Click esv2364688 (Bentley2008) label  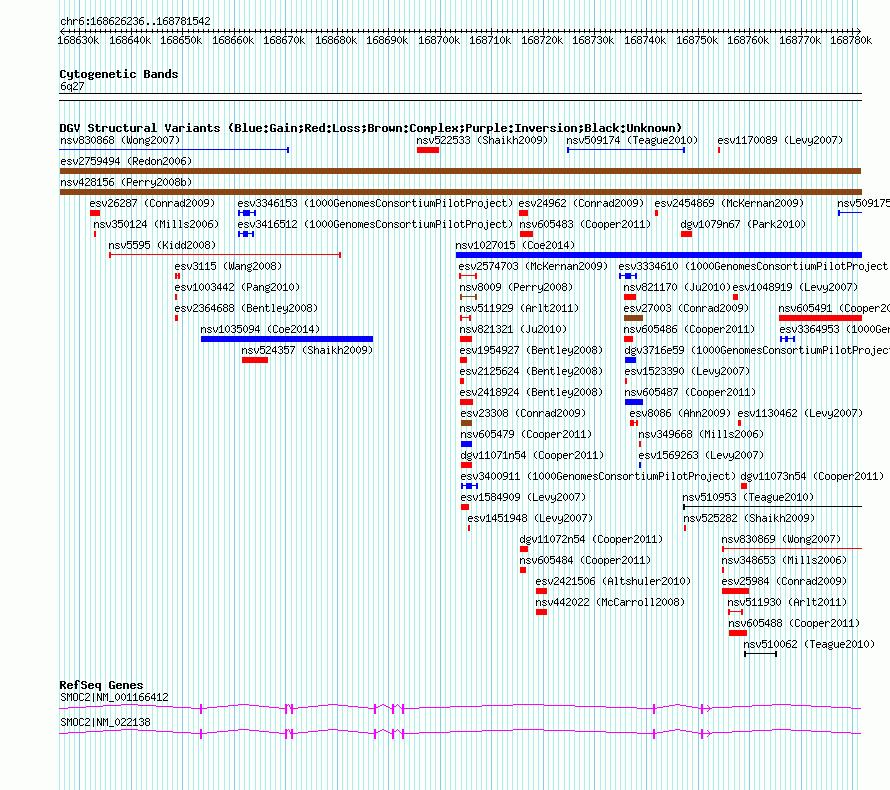click(x=246, y=308)
